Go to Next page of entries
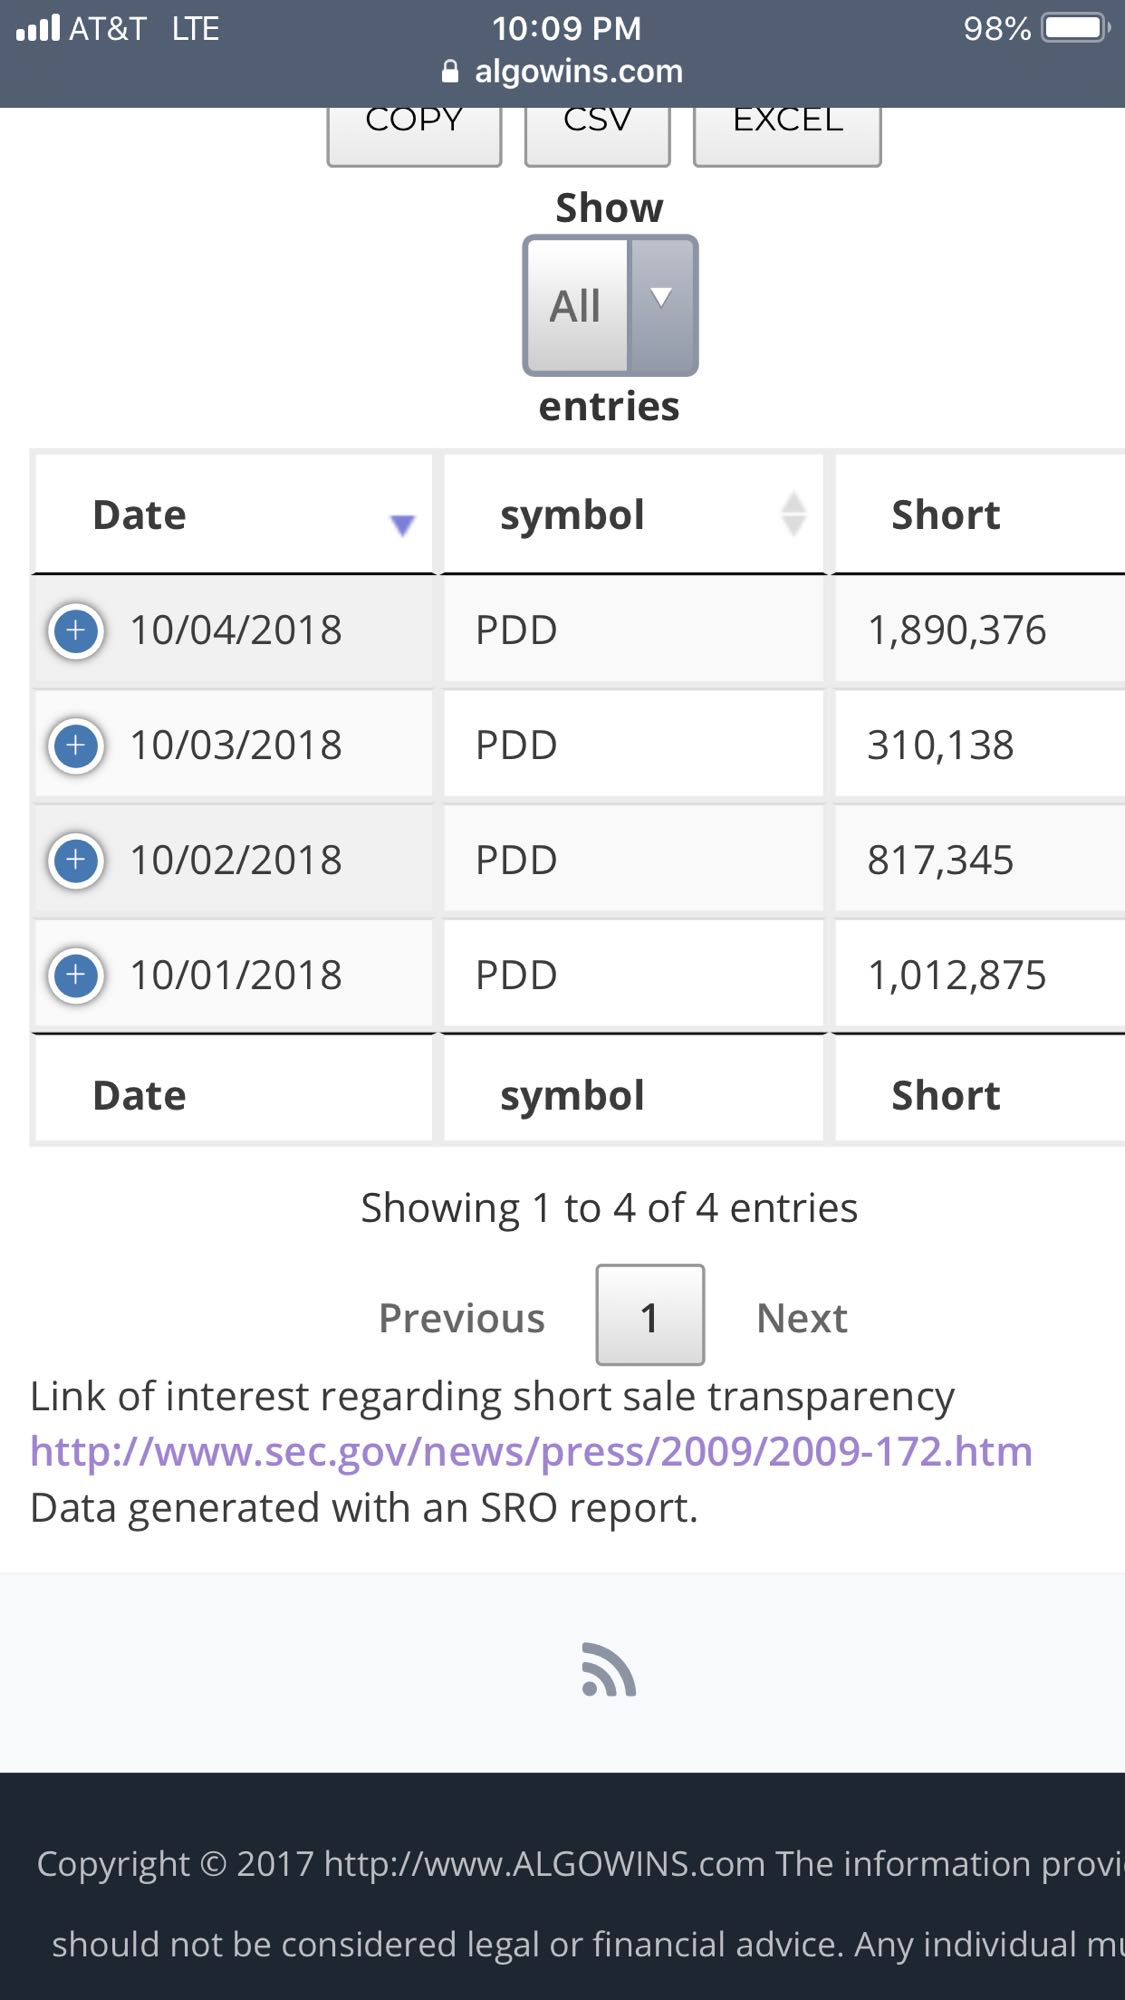 [802, 1318]
